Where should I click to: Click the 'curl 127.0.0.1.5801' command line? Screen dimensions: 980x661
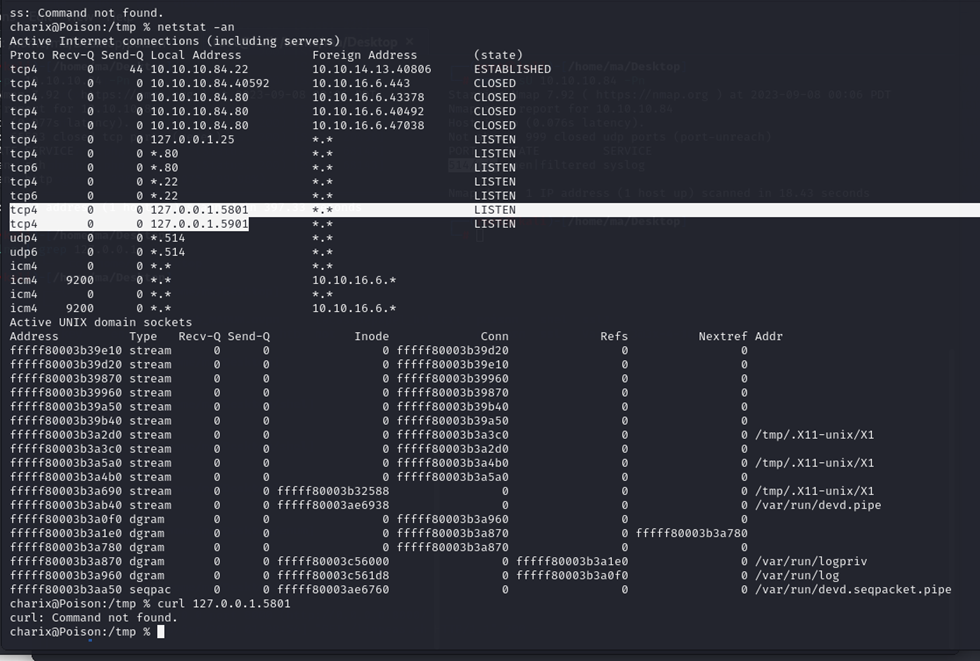point(222,604)
